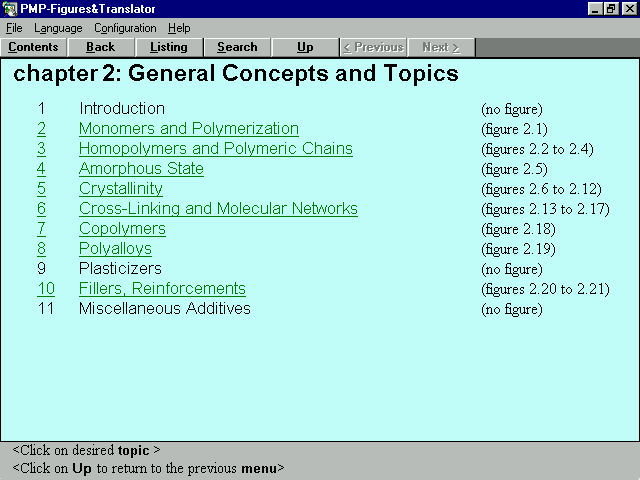The width and height of the screenshot is (640, 480).
Task: Select the Copolymers topic link
Action: click(122, 229)
